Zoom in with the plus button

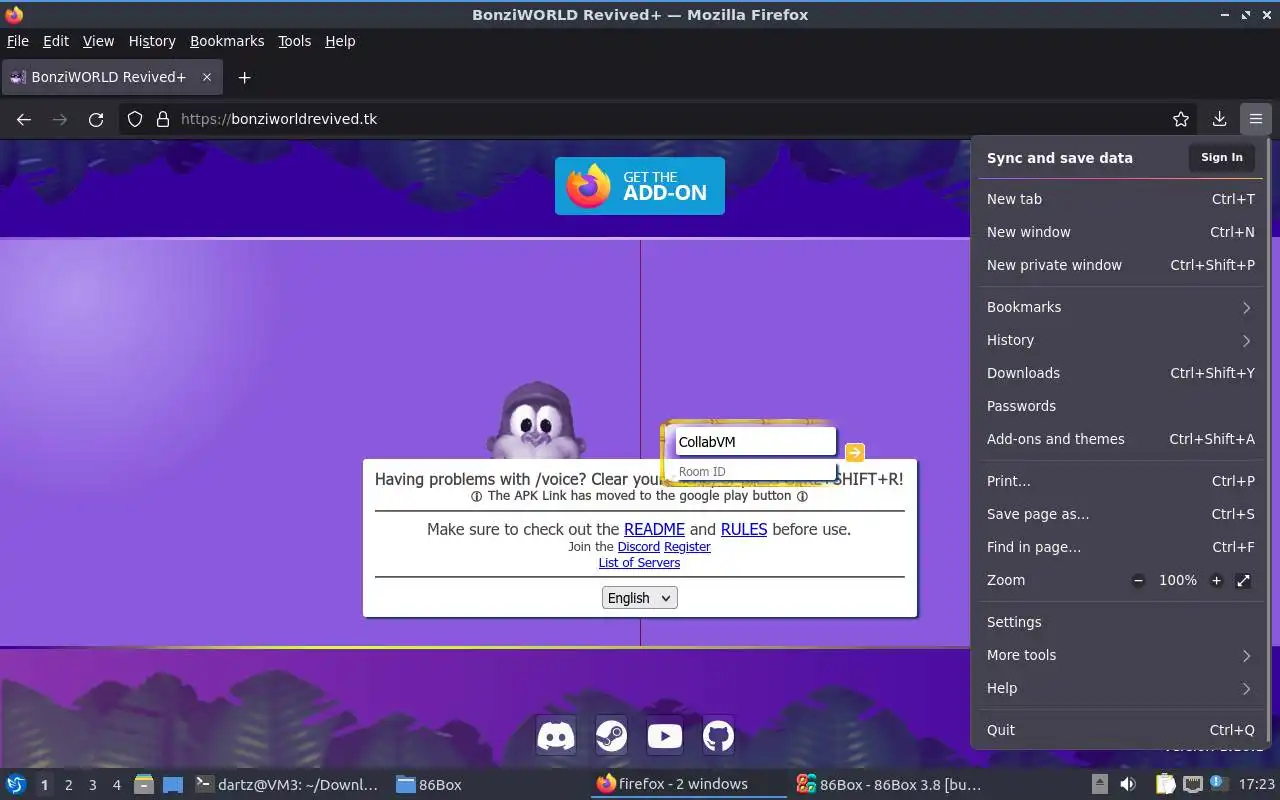tap(1216, 580)
